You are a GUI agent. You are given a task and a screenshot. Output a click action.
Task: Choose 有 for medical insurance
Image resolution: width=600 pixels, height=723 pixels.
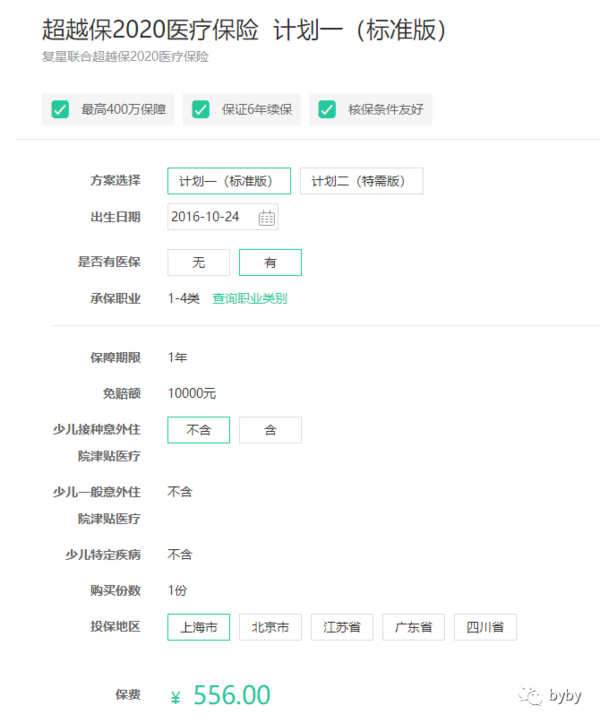coord(270,262)
